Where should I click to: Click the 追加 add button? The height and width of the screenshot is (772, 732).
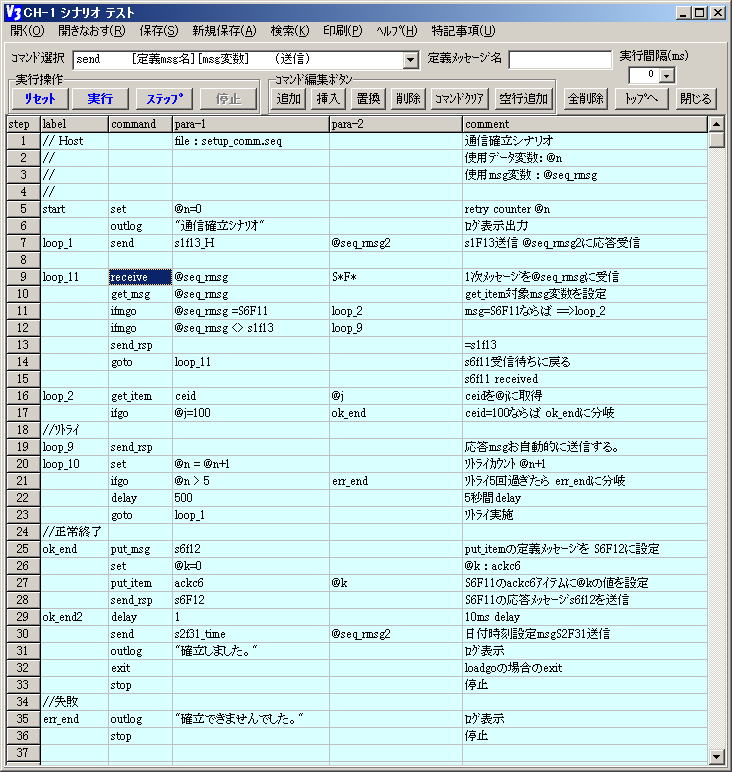pos(288,98)
